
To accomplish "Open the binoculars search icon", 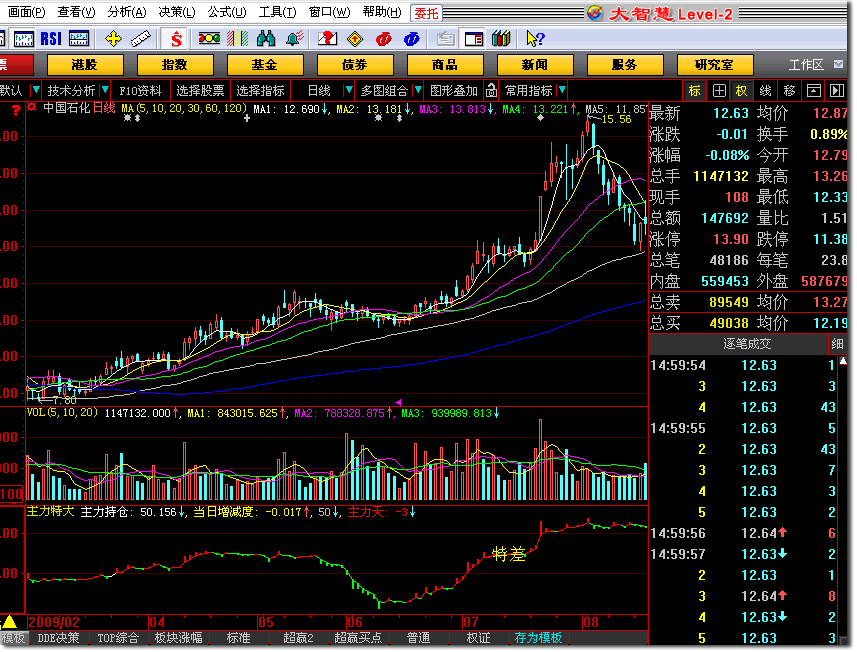I will (x=266, y=39).
